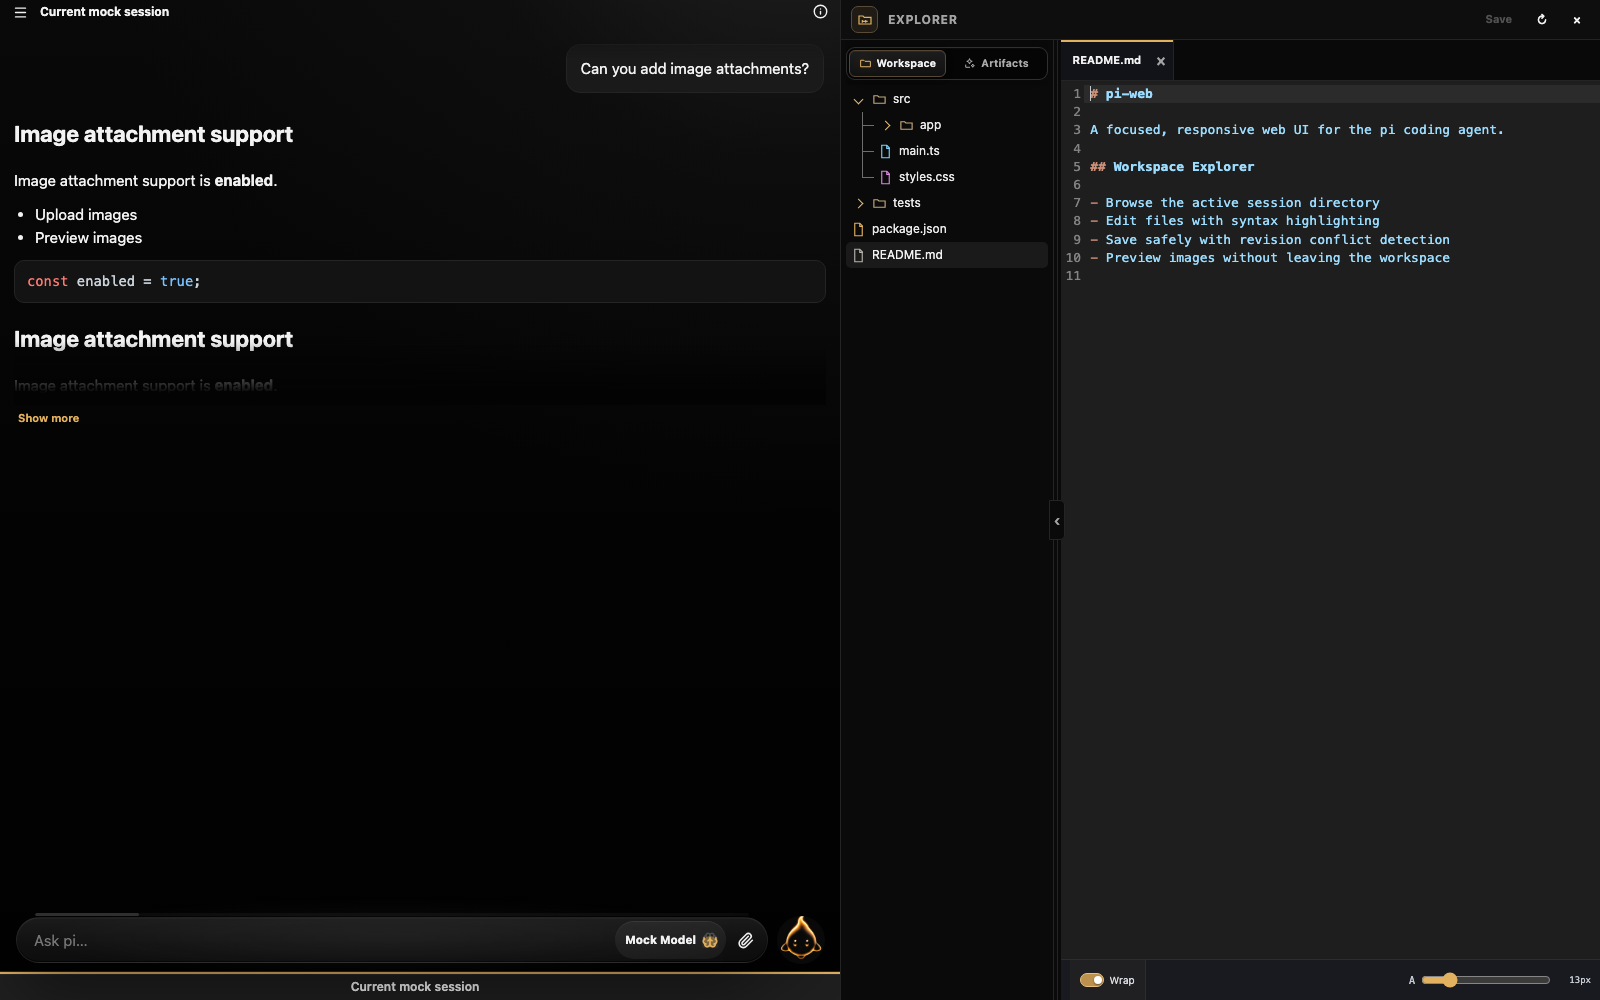Click the 'Preview images' bullet in chat
This screenshot has width=1600, height=1000.
88,238
